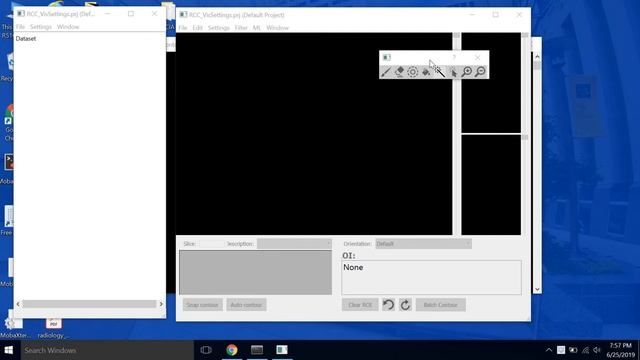
Task: Open Settings menu in Dataset window
Action: (x=41, y=27)
